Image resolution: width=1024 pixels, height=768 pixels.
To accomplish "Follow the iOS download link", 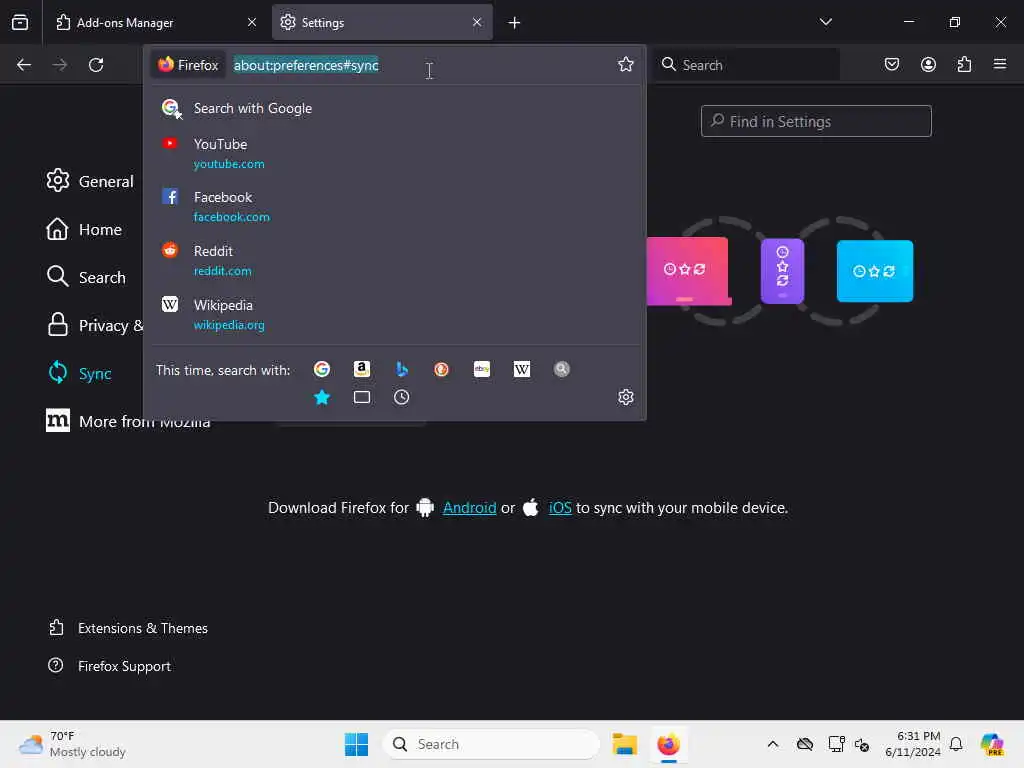I will click(x=560, y=507).
